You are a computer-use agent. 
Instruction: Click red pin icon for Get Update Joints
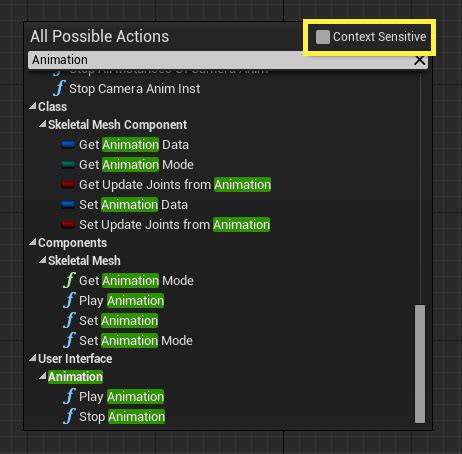point(68,185)
